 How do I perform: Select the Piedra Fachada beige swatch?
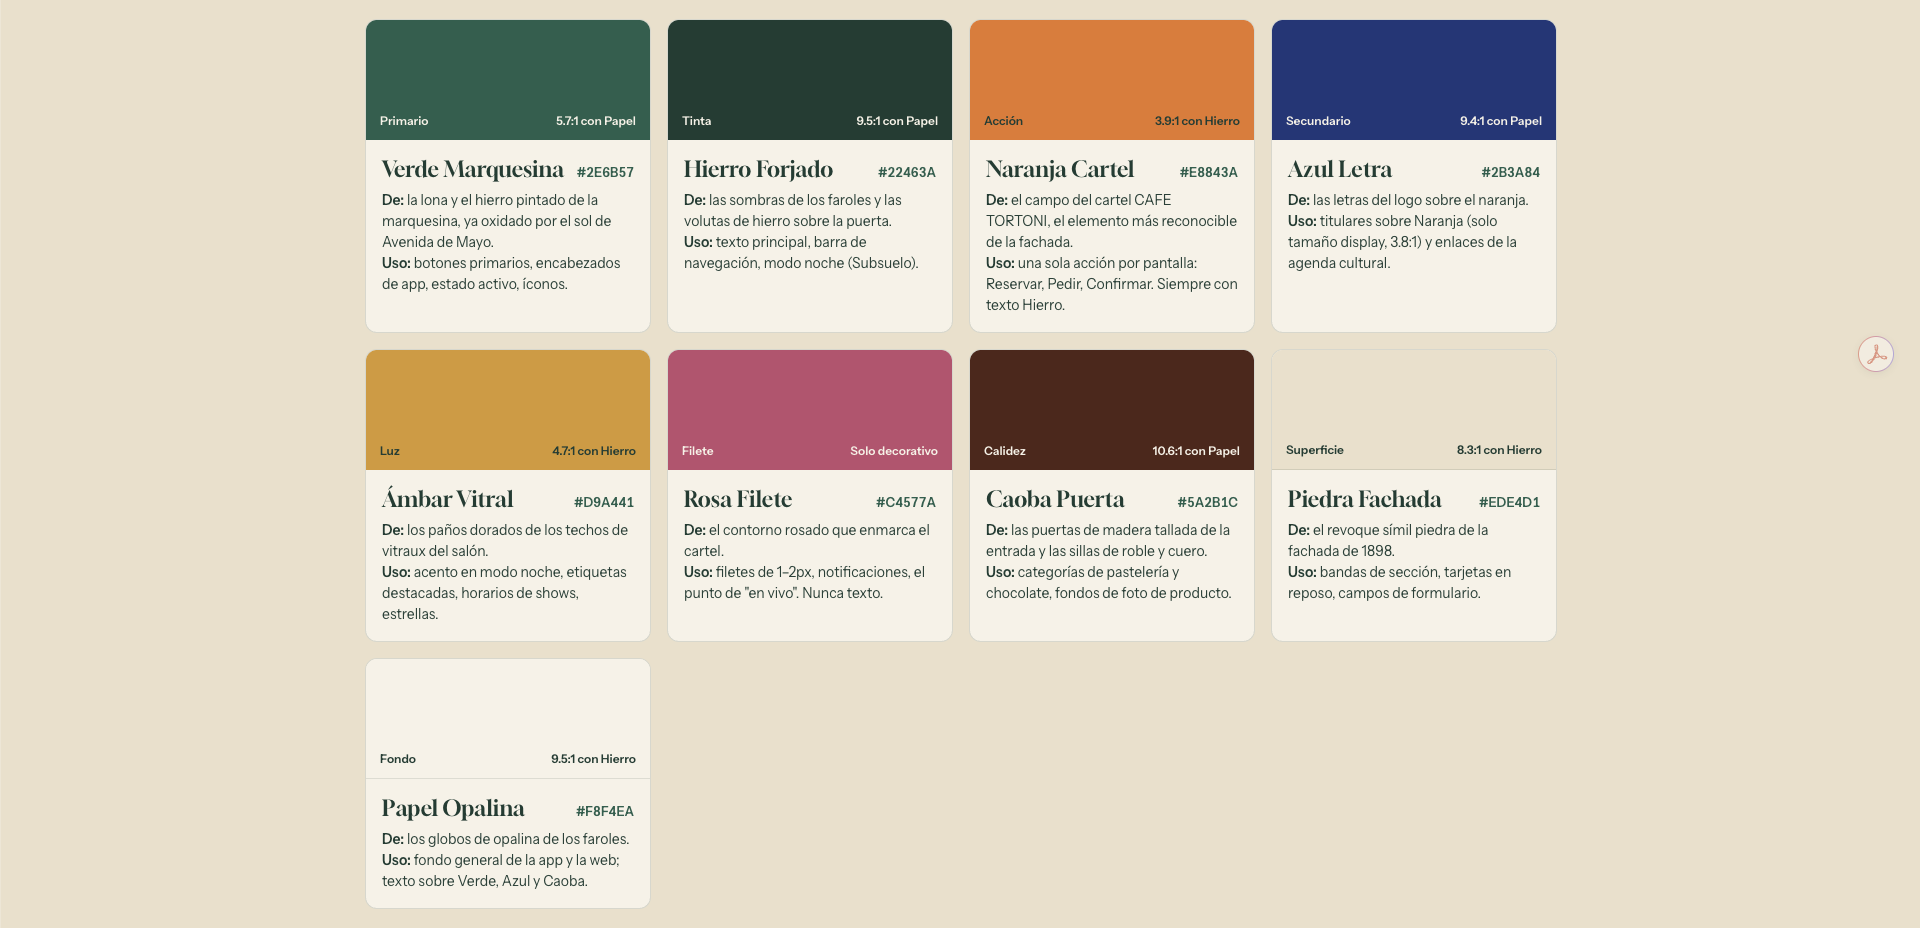[x=1414, y=410]
